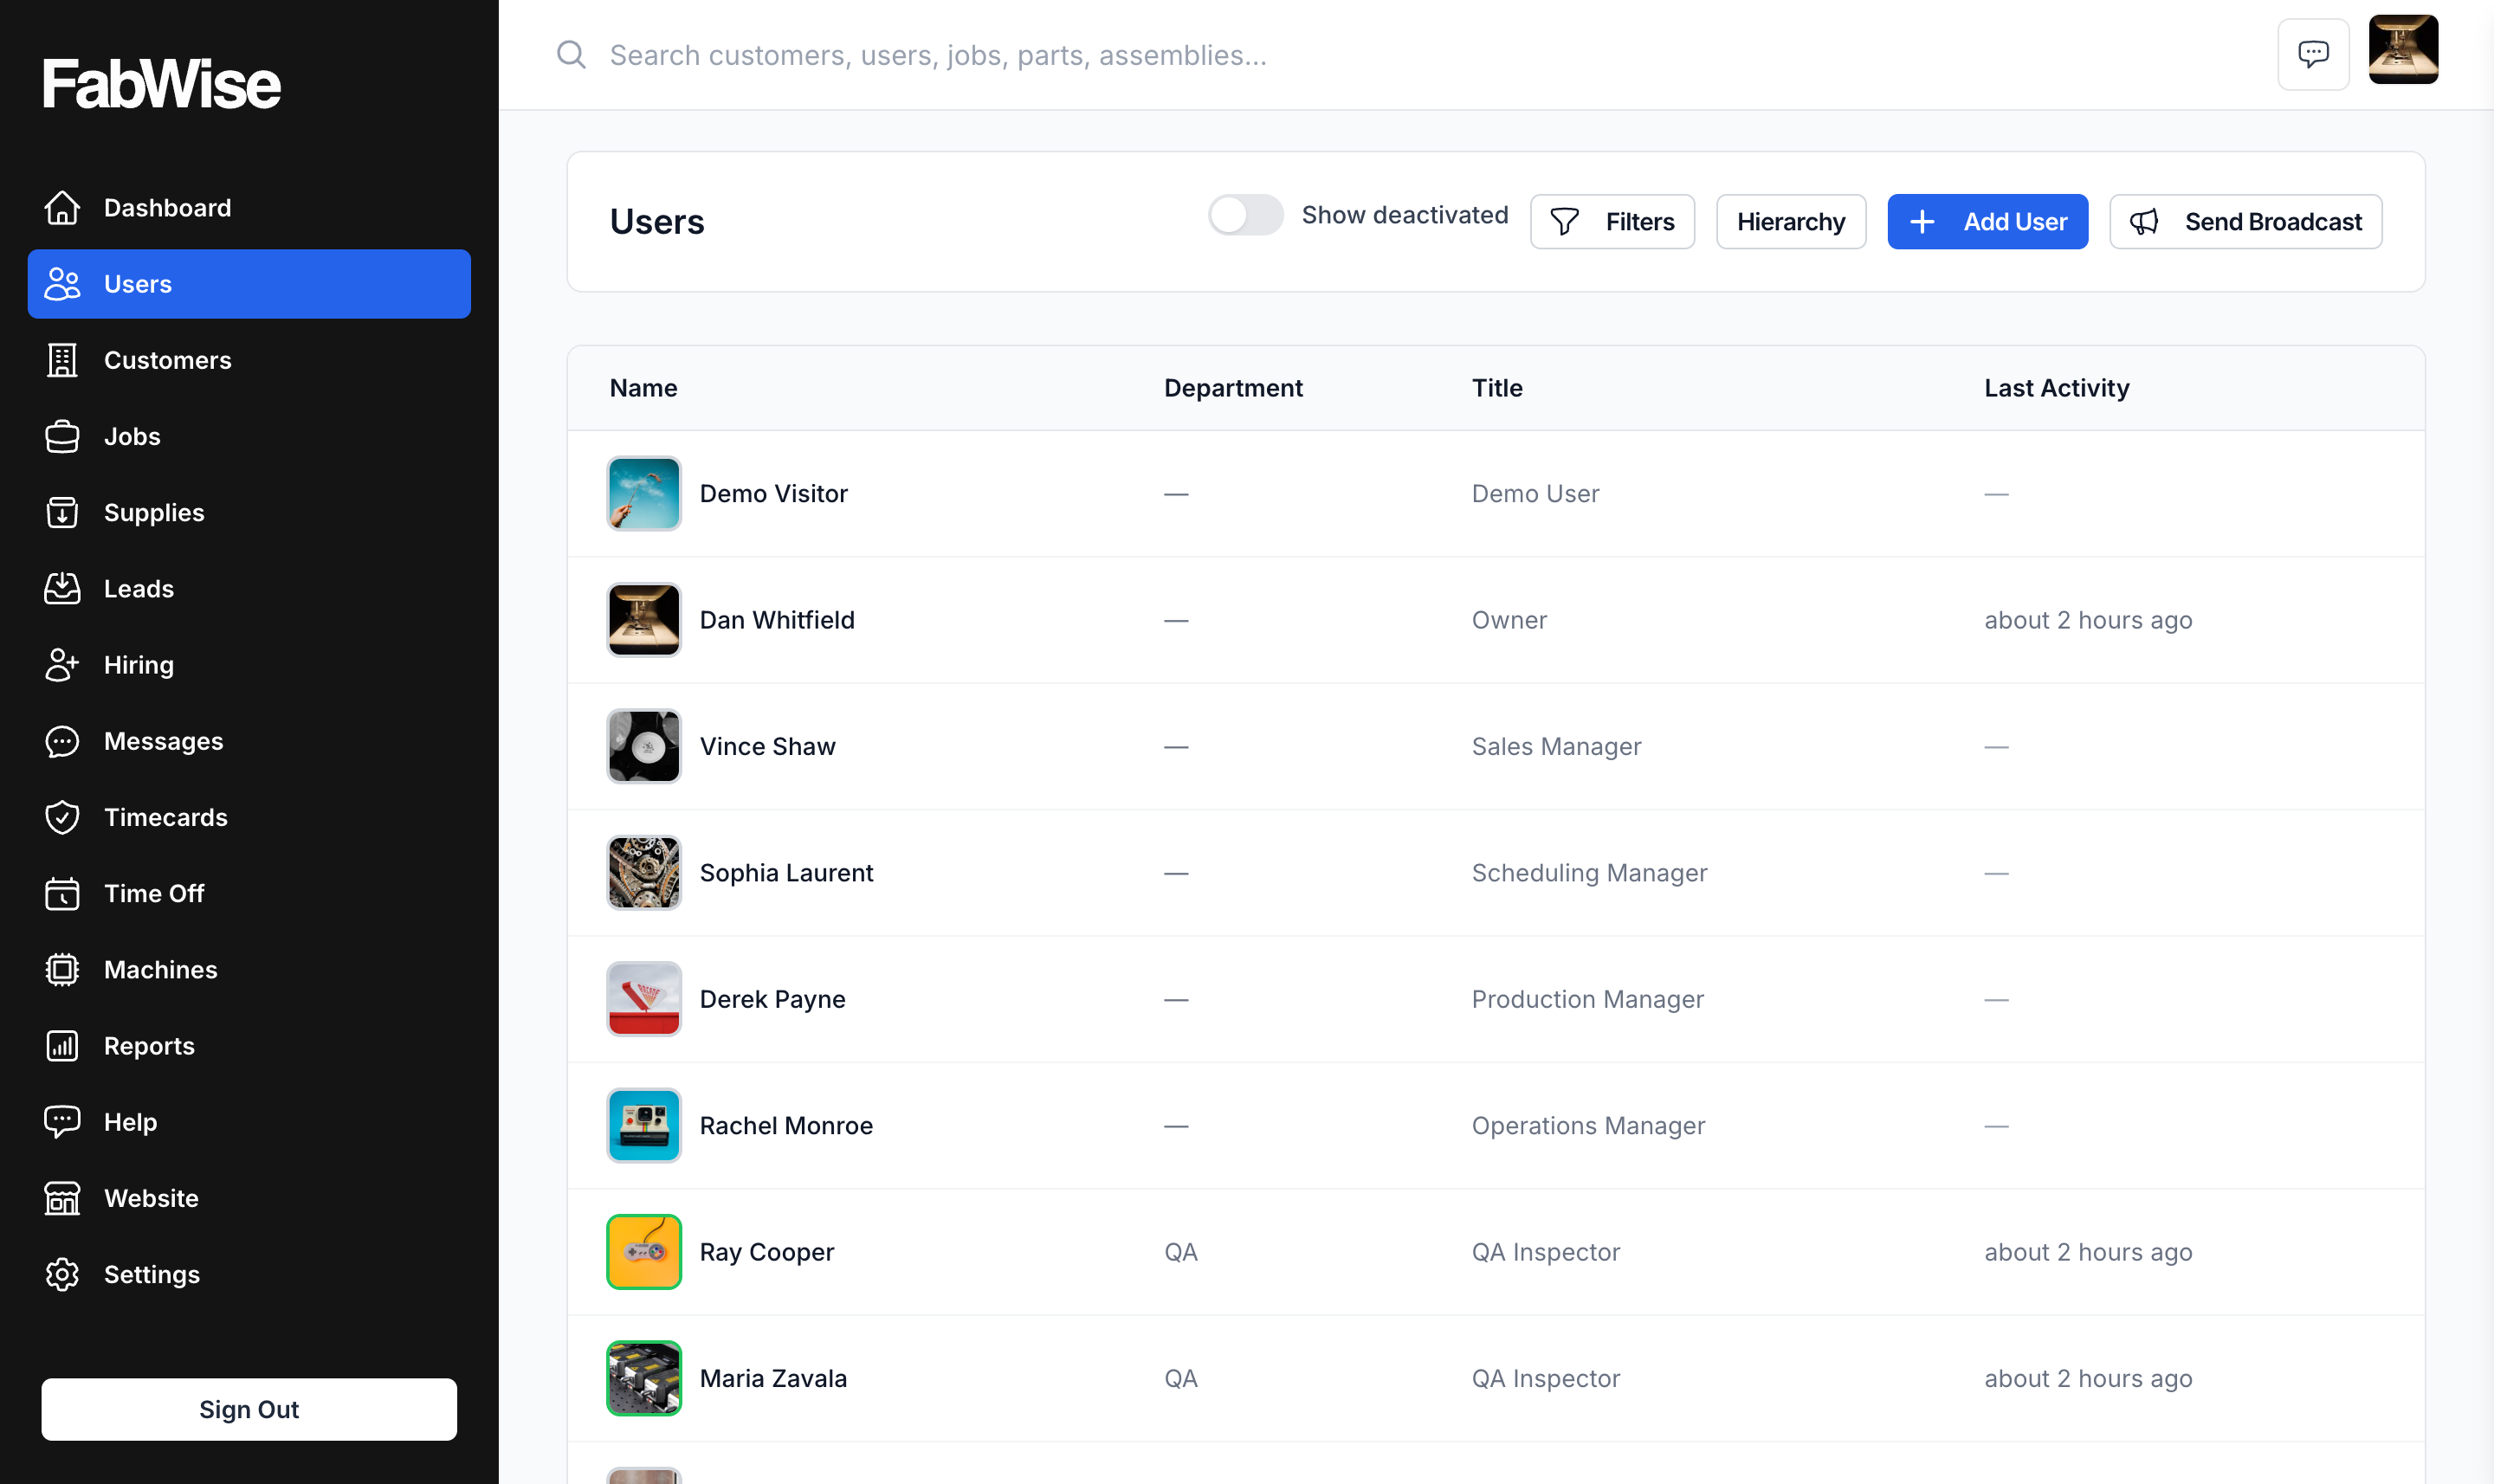
Task: Click the Filters button
Action: point(1612,222)
